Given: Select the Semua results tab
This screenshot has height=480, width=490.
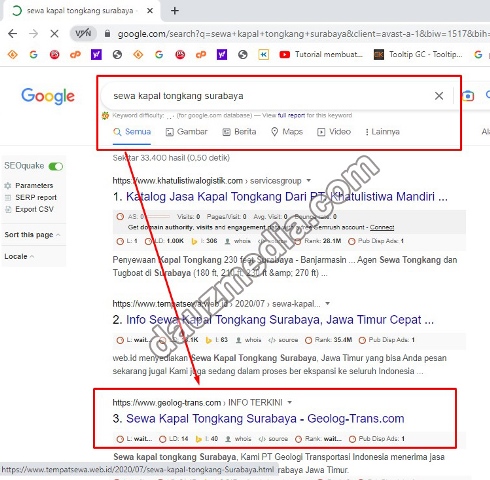Looking at the screenshot, I should [x=132, y=132].
